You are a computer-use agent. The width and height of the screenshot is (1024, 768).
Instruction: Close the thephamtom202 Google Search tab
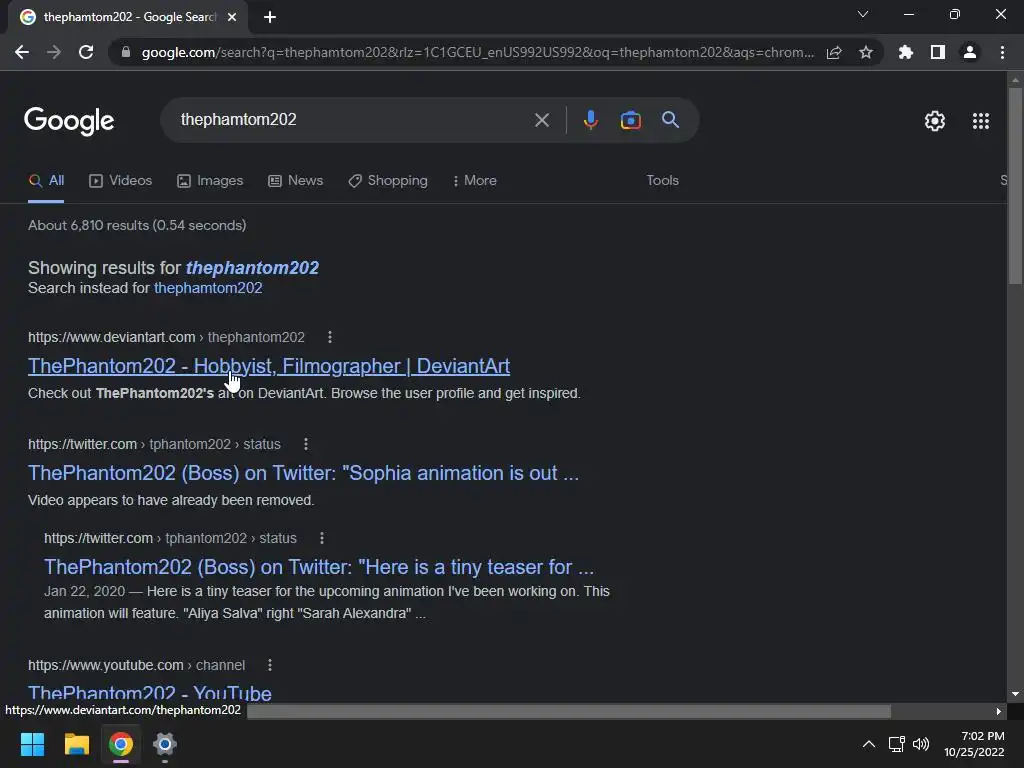tap(232, 18)
